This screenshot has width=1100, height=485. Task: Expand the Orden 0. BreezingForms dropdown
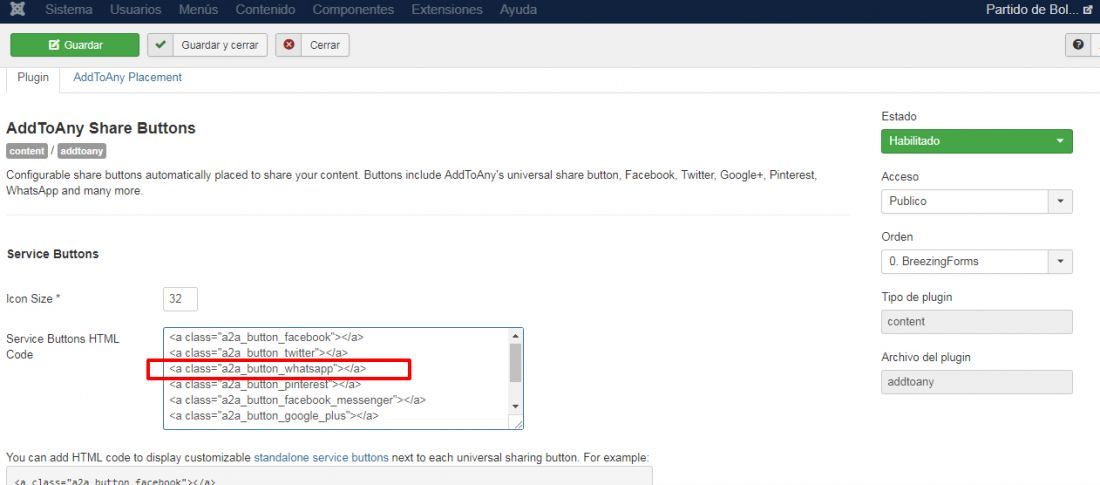(x=977, y=261)
